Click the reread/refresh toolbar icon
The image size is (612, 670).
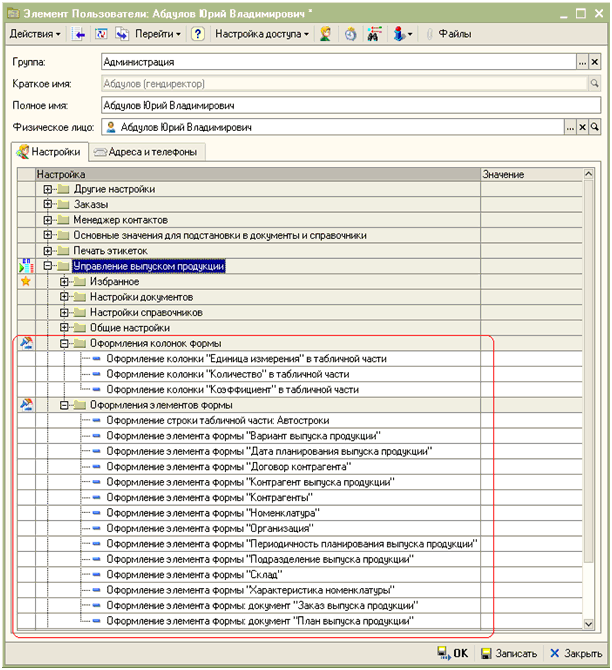(x=101, y=34)
